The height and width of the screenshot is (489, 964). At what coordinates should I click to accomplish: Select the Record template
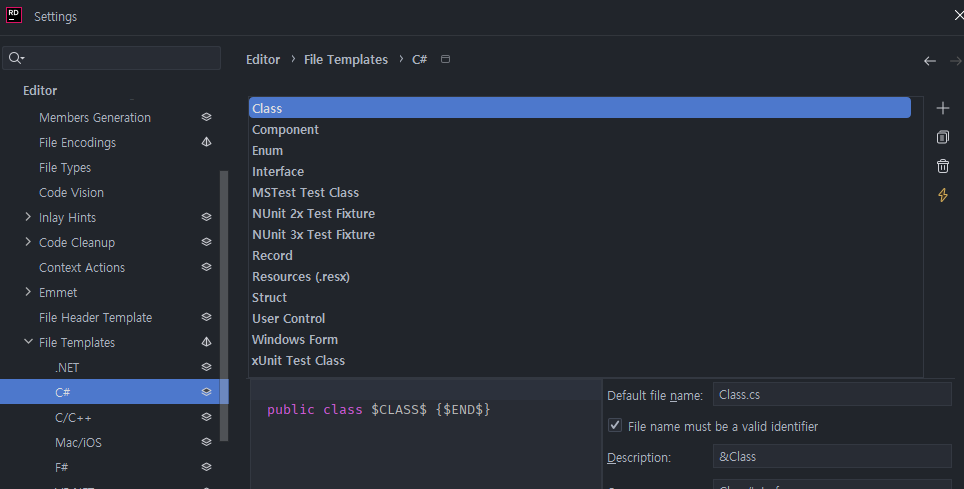click(x=580, y=255)
